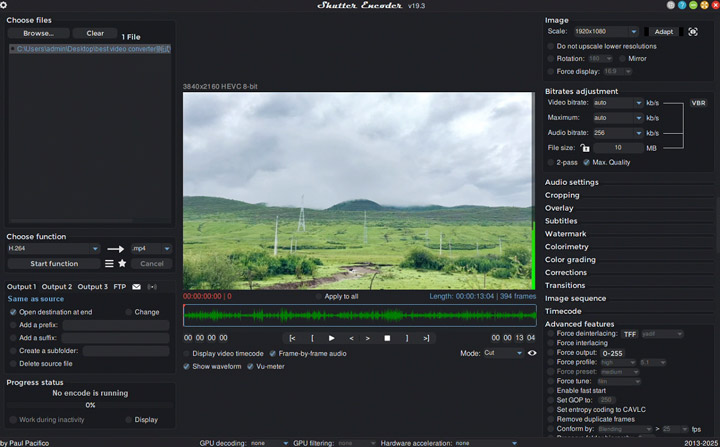Click the email notification envelope icon
Viewport: 720px width, 447px height.
click(137, 287)
